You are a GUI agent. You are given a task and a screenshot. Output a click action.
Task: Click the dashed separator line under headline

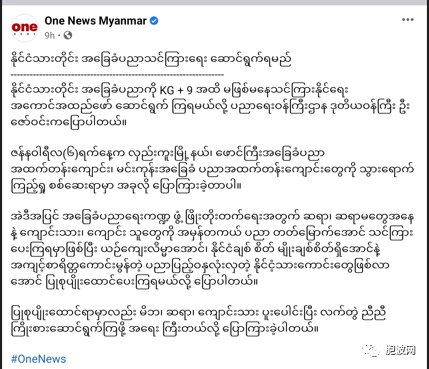(117, 75)
